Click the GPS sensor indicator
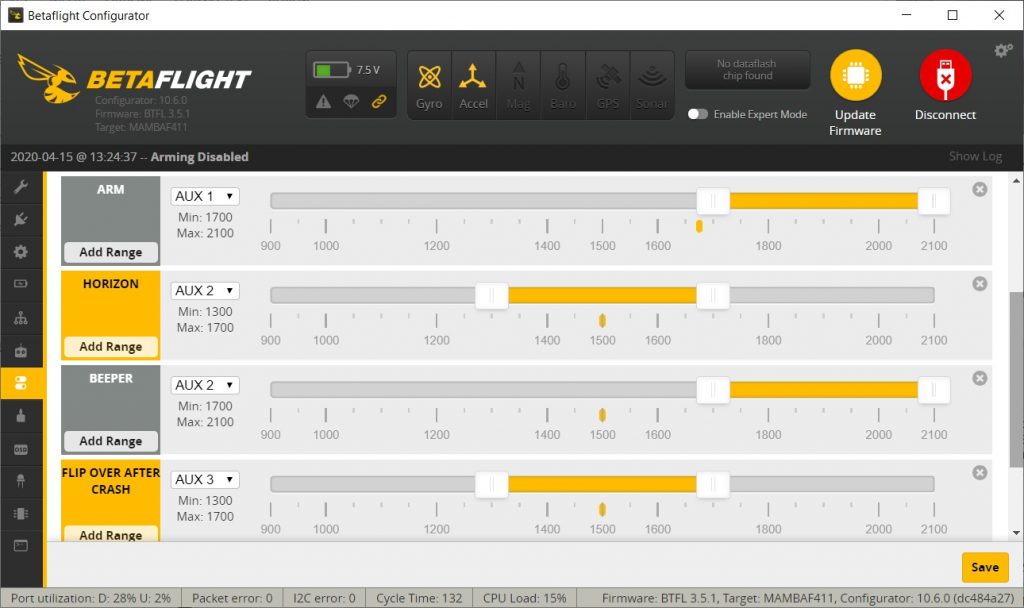This screenshot has height=608, width=1024. 607,86
